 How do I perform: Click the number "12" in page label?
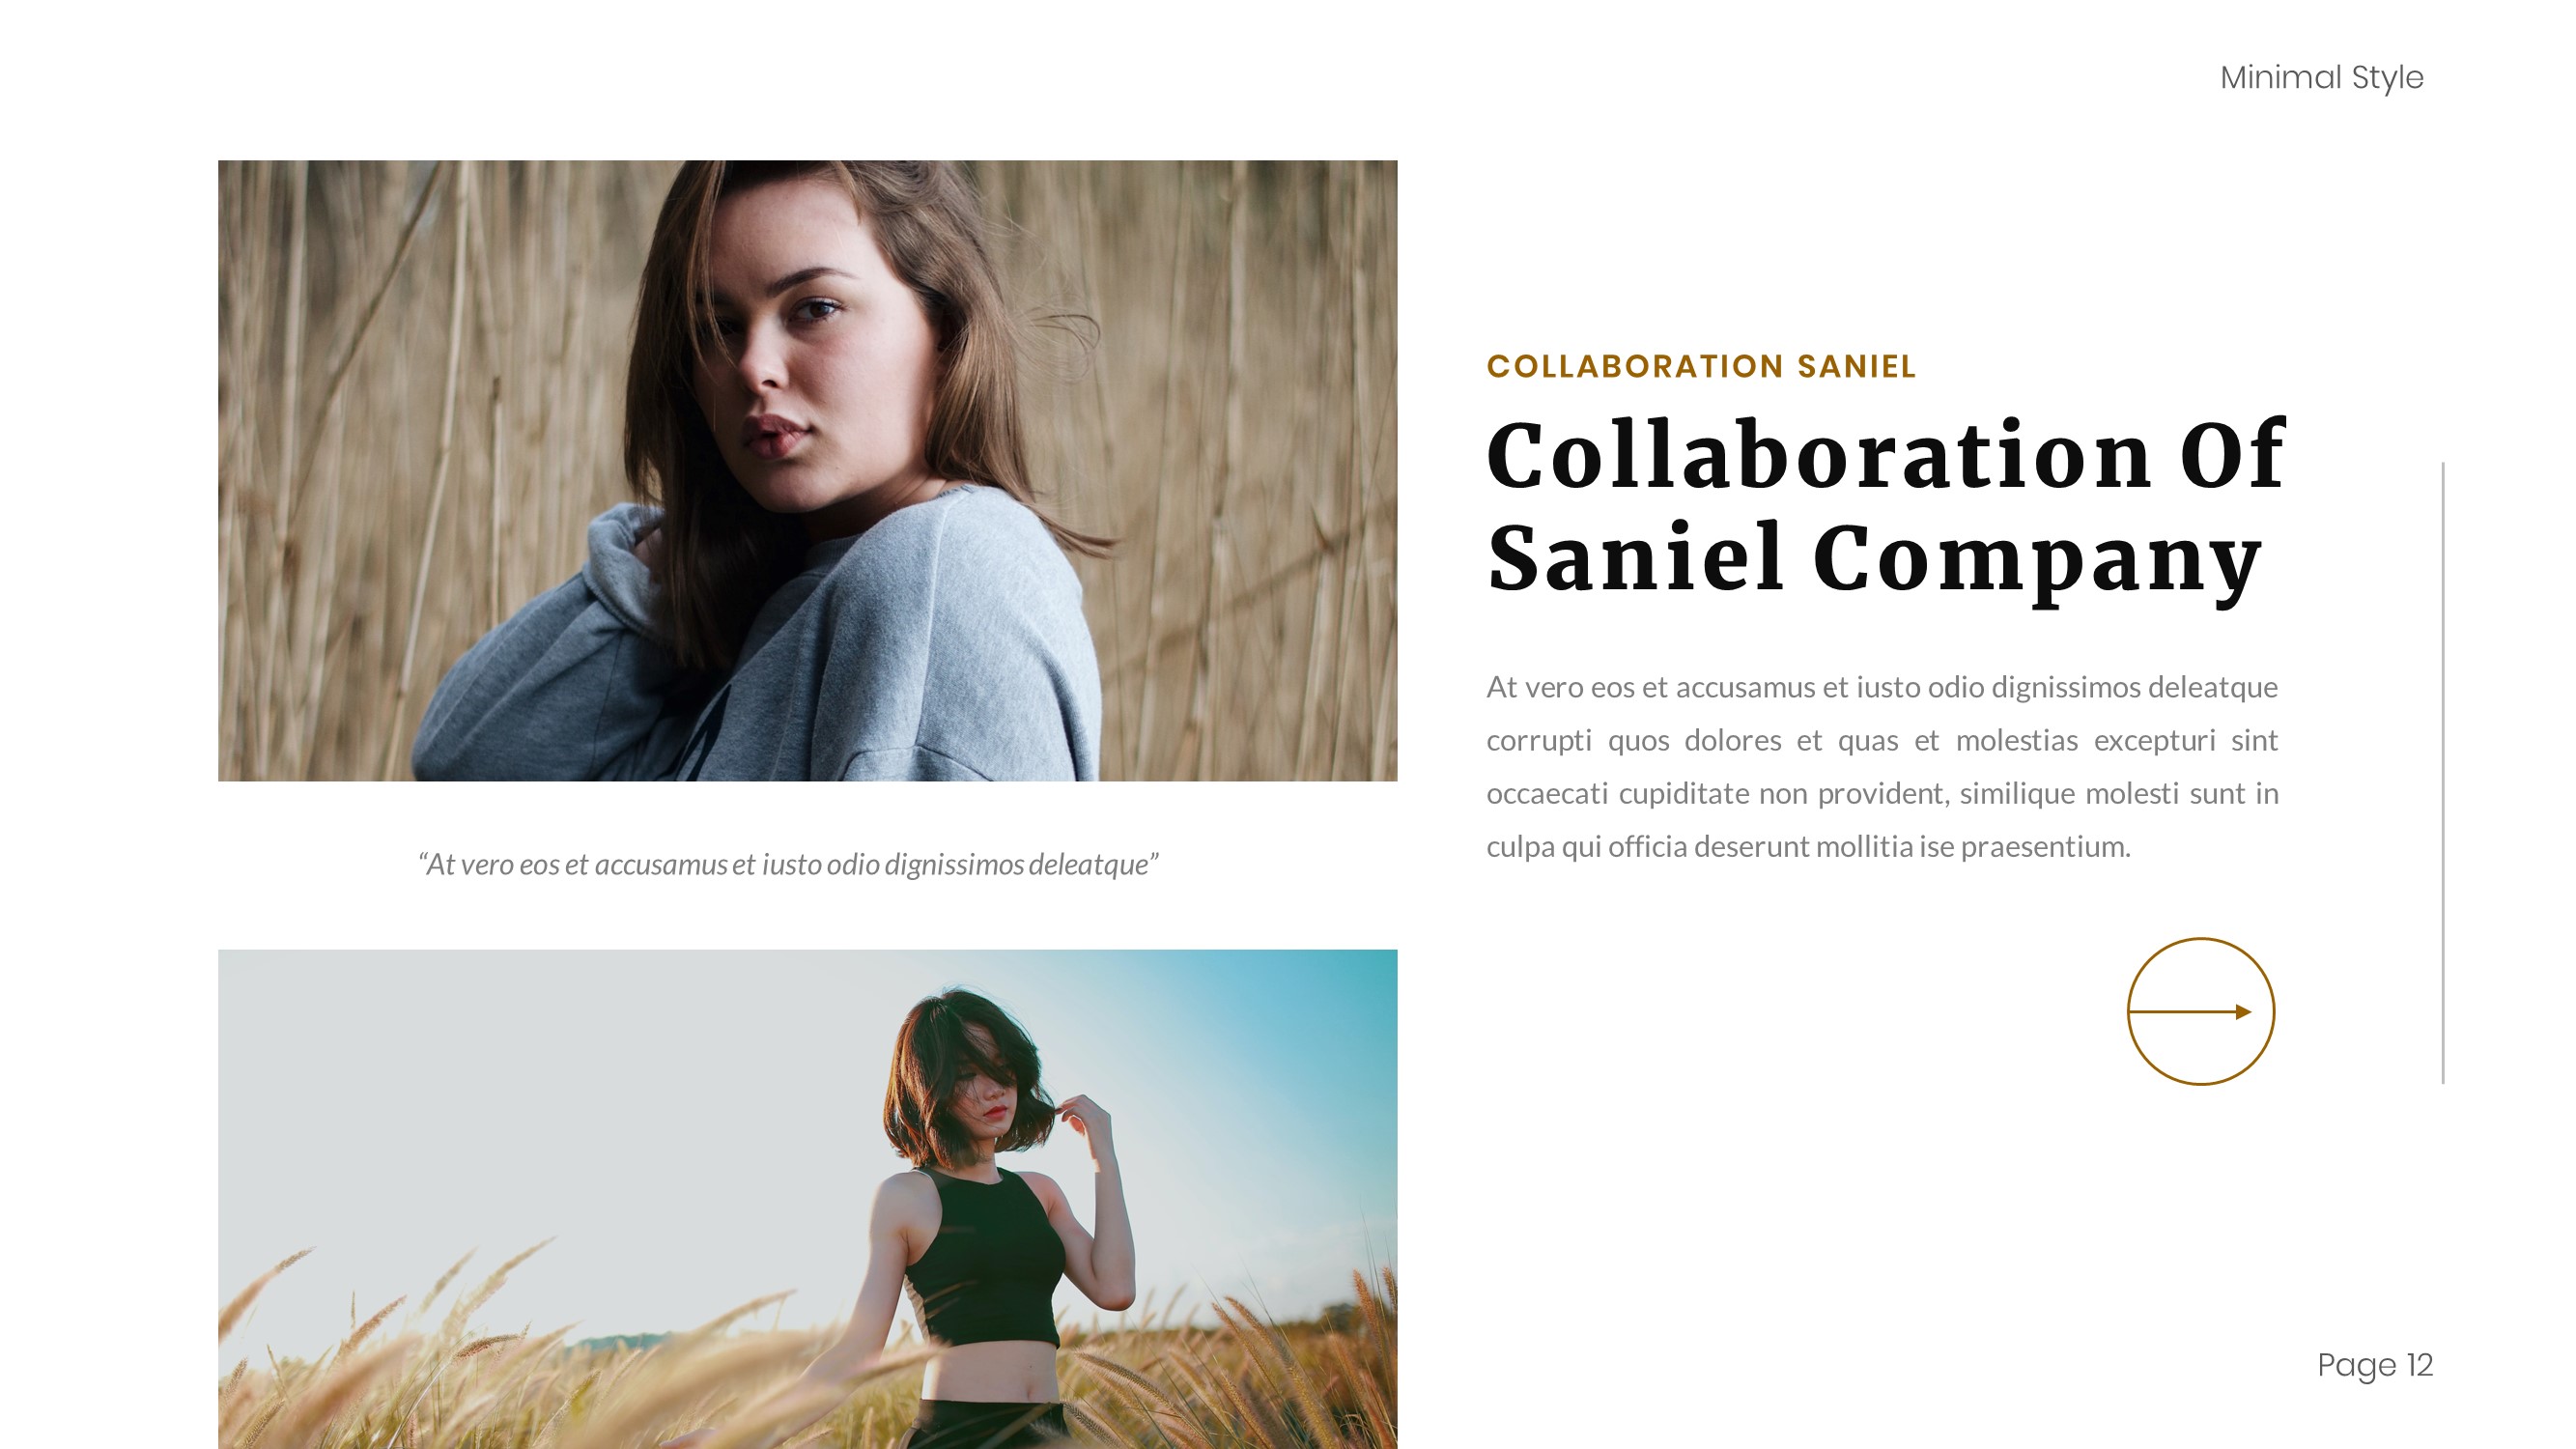click(x=2419, y=1365)
